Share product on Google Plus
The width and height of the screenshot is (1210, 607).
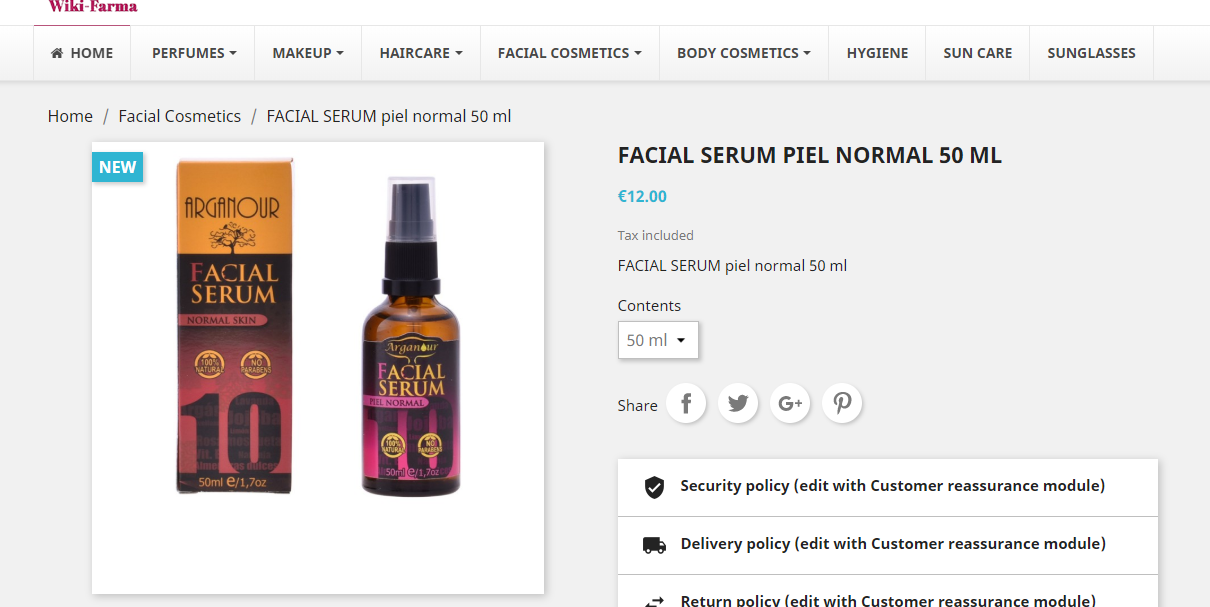tap(790, 403)
